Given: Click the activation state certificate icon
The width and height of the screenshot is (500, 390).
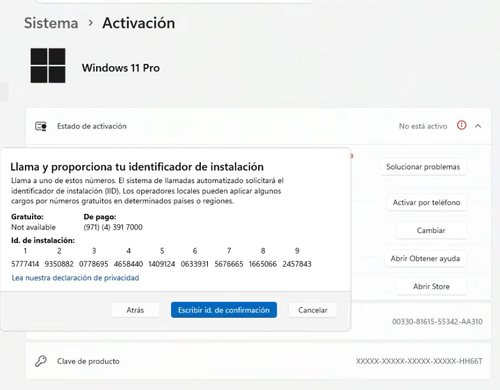Looking at the screenshot, I should click(x=41, y=126).
